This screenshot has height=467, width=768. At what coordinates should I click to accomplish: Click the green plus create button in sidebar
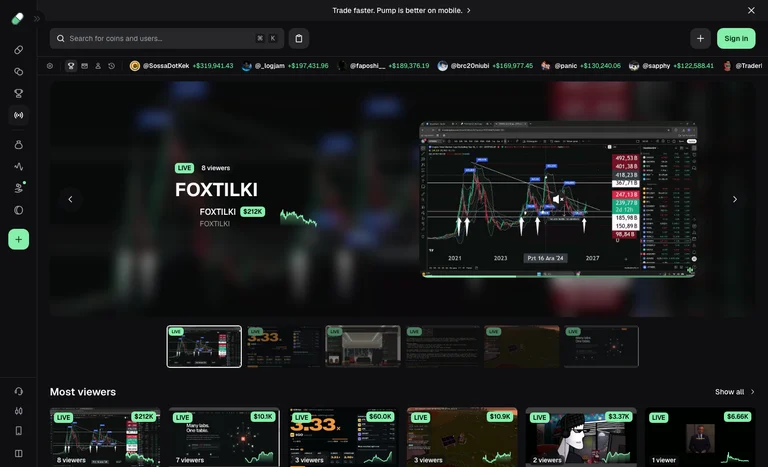(x=19, y=239)
